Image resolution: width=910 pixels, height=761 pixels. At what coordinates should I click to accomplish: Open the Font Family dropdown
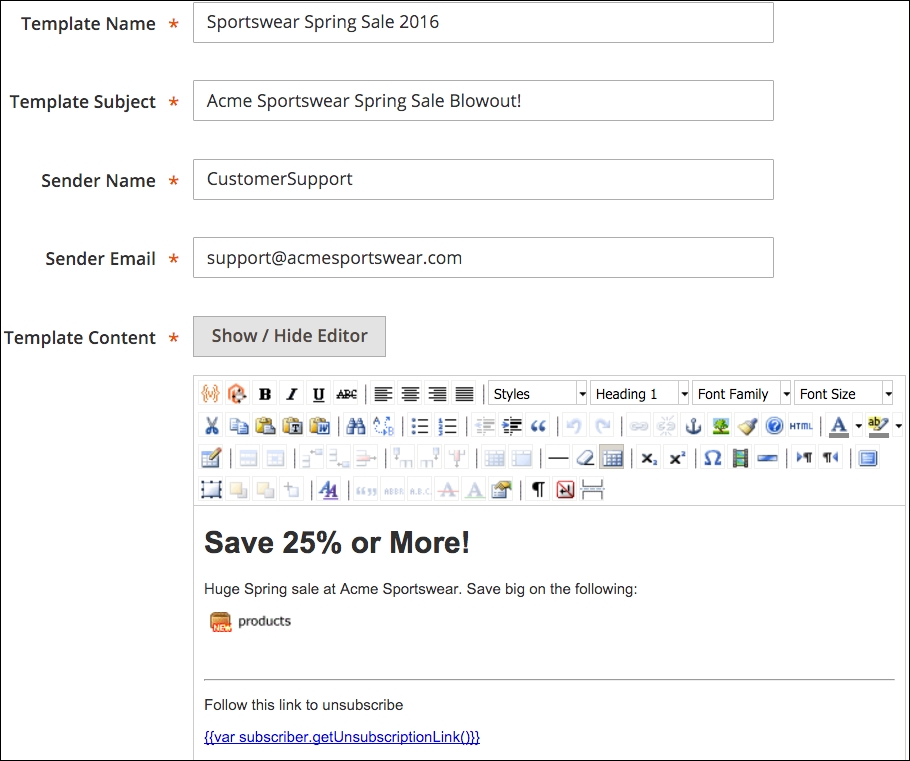click(x=740, y=393)
